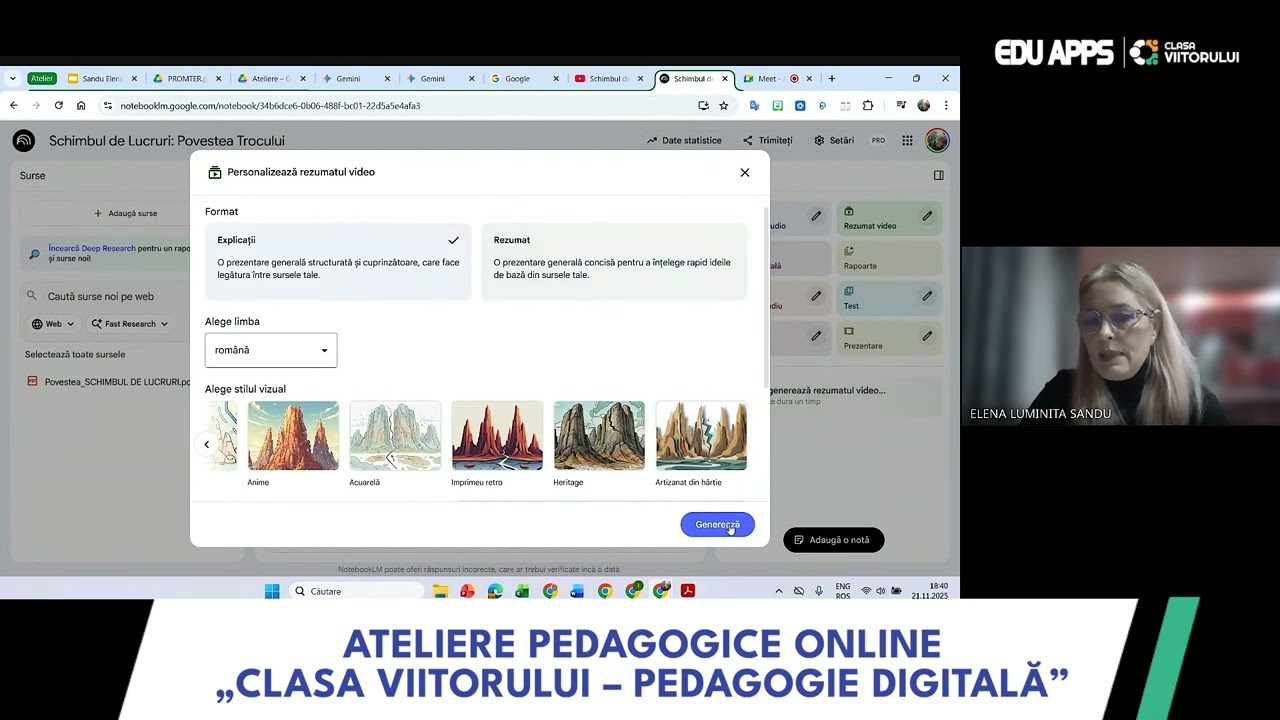Choose the Imprimeu retro visual style
Screen dimensions: 1280x720
coord(497,436)
